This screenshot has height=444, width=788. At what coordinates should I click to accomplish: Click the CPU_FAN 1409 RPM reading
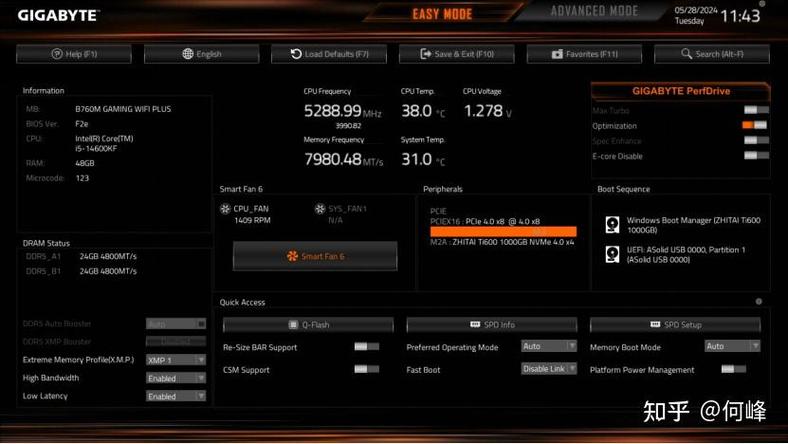click(252, 220)
